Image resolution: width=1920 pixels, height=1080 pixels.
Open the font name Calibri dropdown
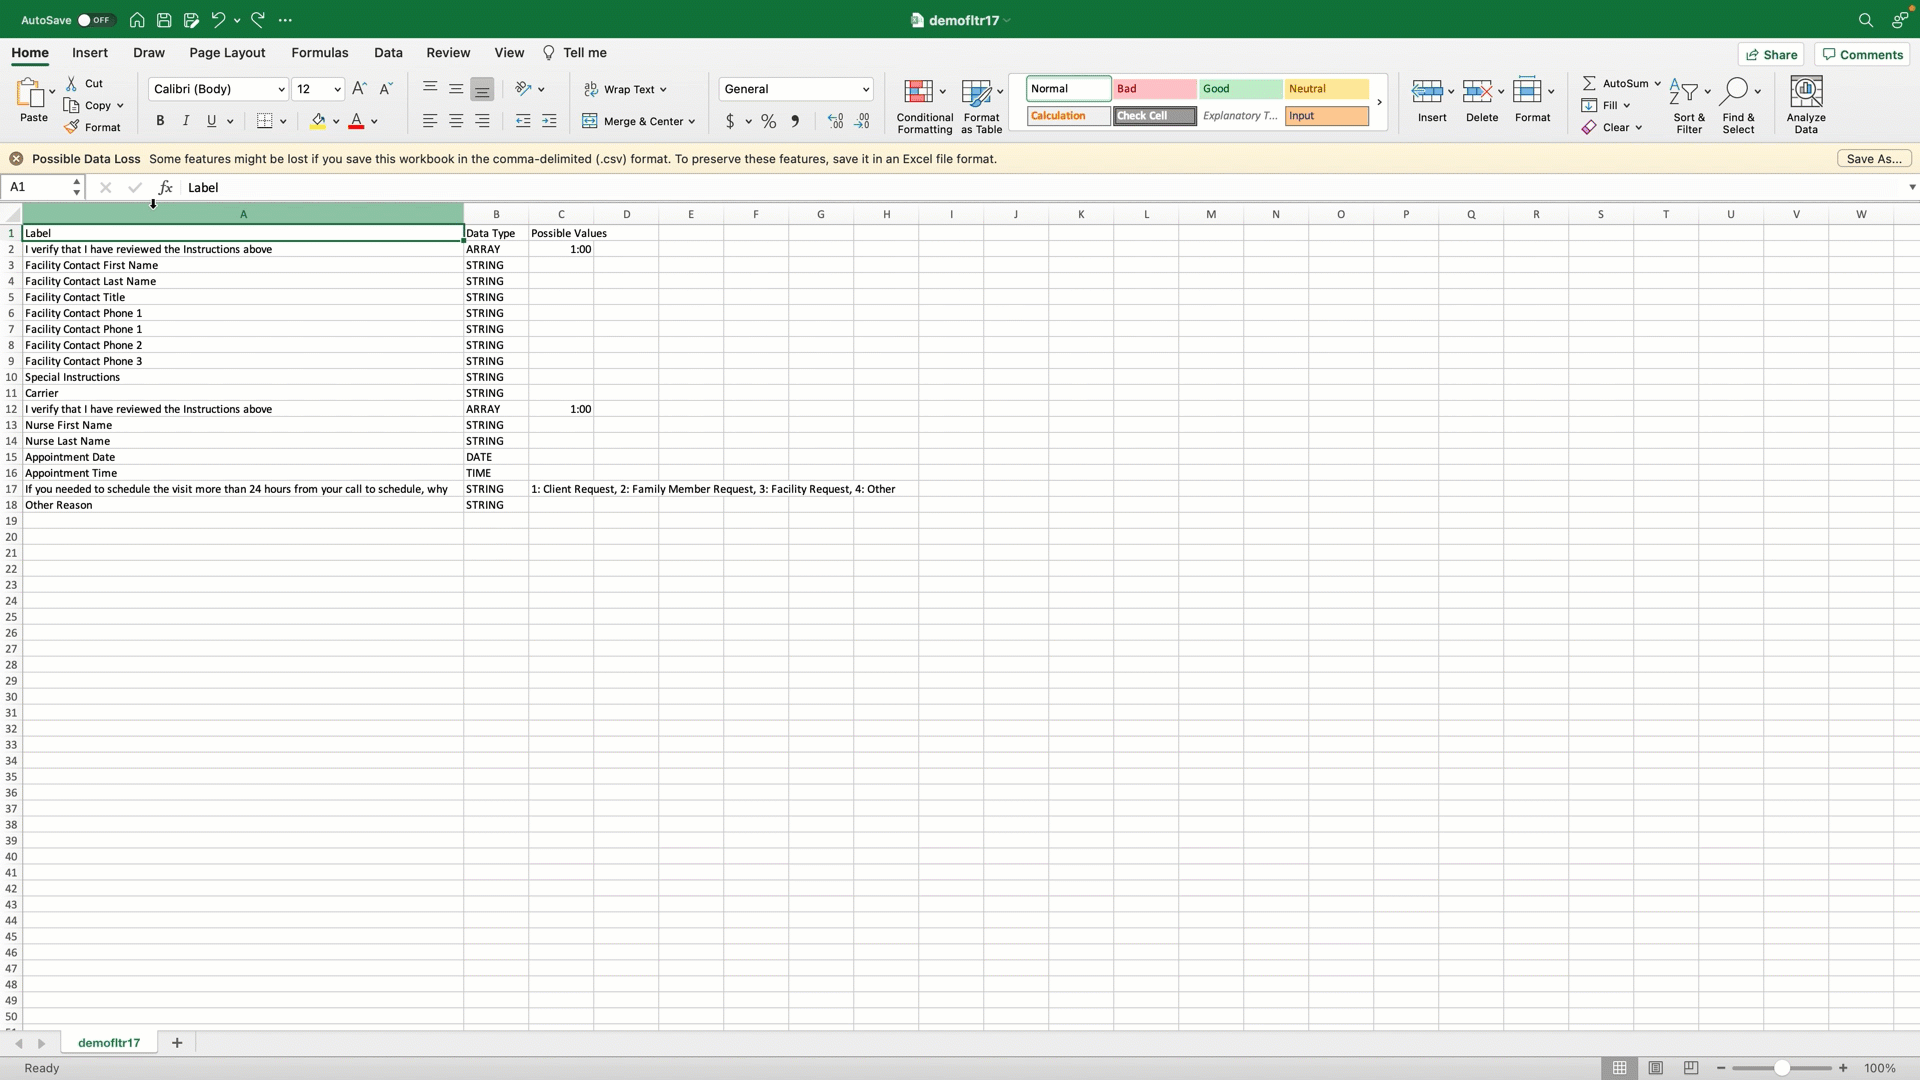coord(281,89)
